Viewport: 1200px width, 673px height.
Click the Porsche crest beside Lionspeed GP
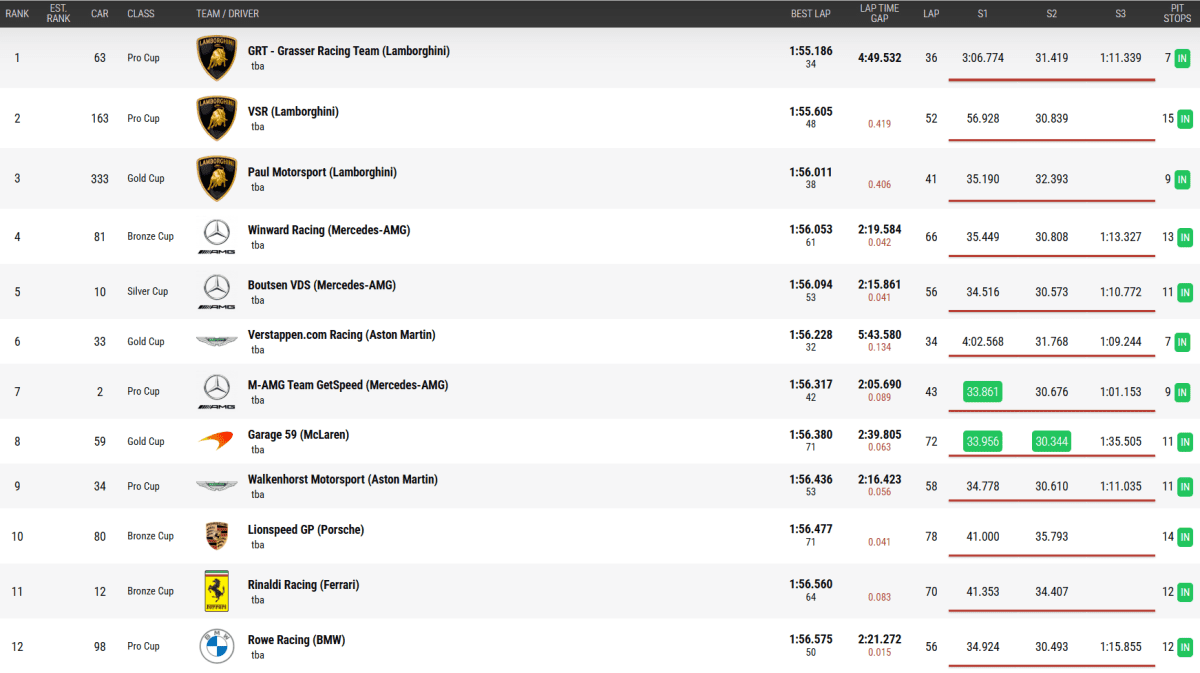pyautogui.click(x=217, y=536)
